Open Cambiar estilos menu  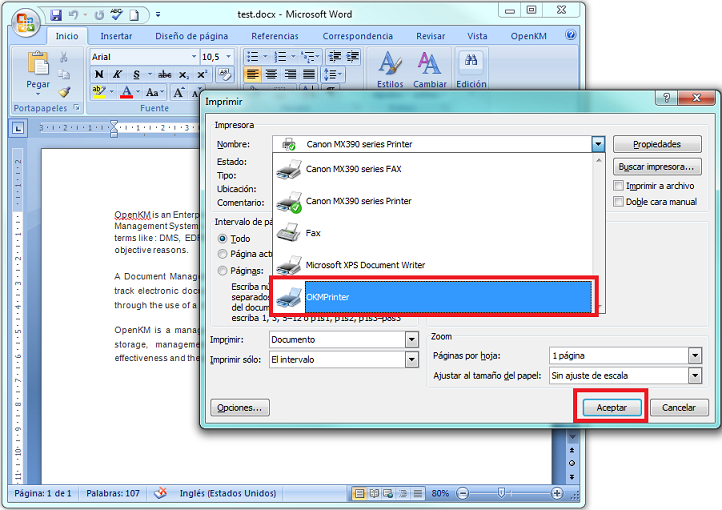coord(430,69)
